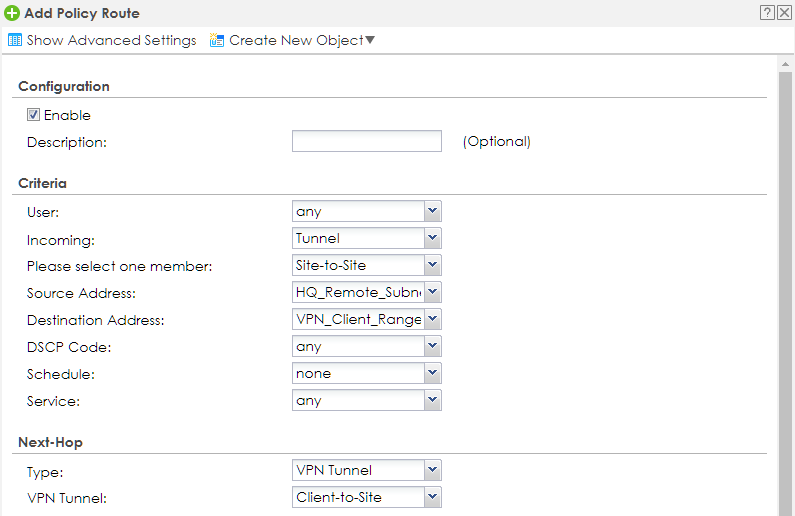Open the member dropdown showing Site-to-Site
Image resolution: width=795 pixels, height=516 pixels.
click(366, 266)
